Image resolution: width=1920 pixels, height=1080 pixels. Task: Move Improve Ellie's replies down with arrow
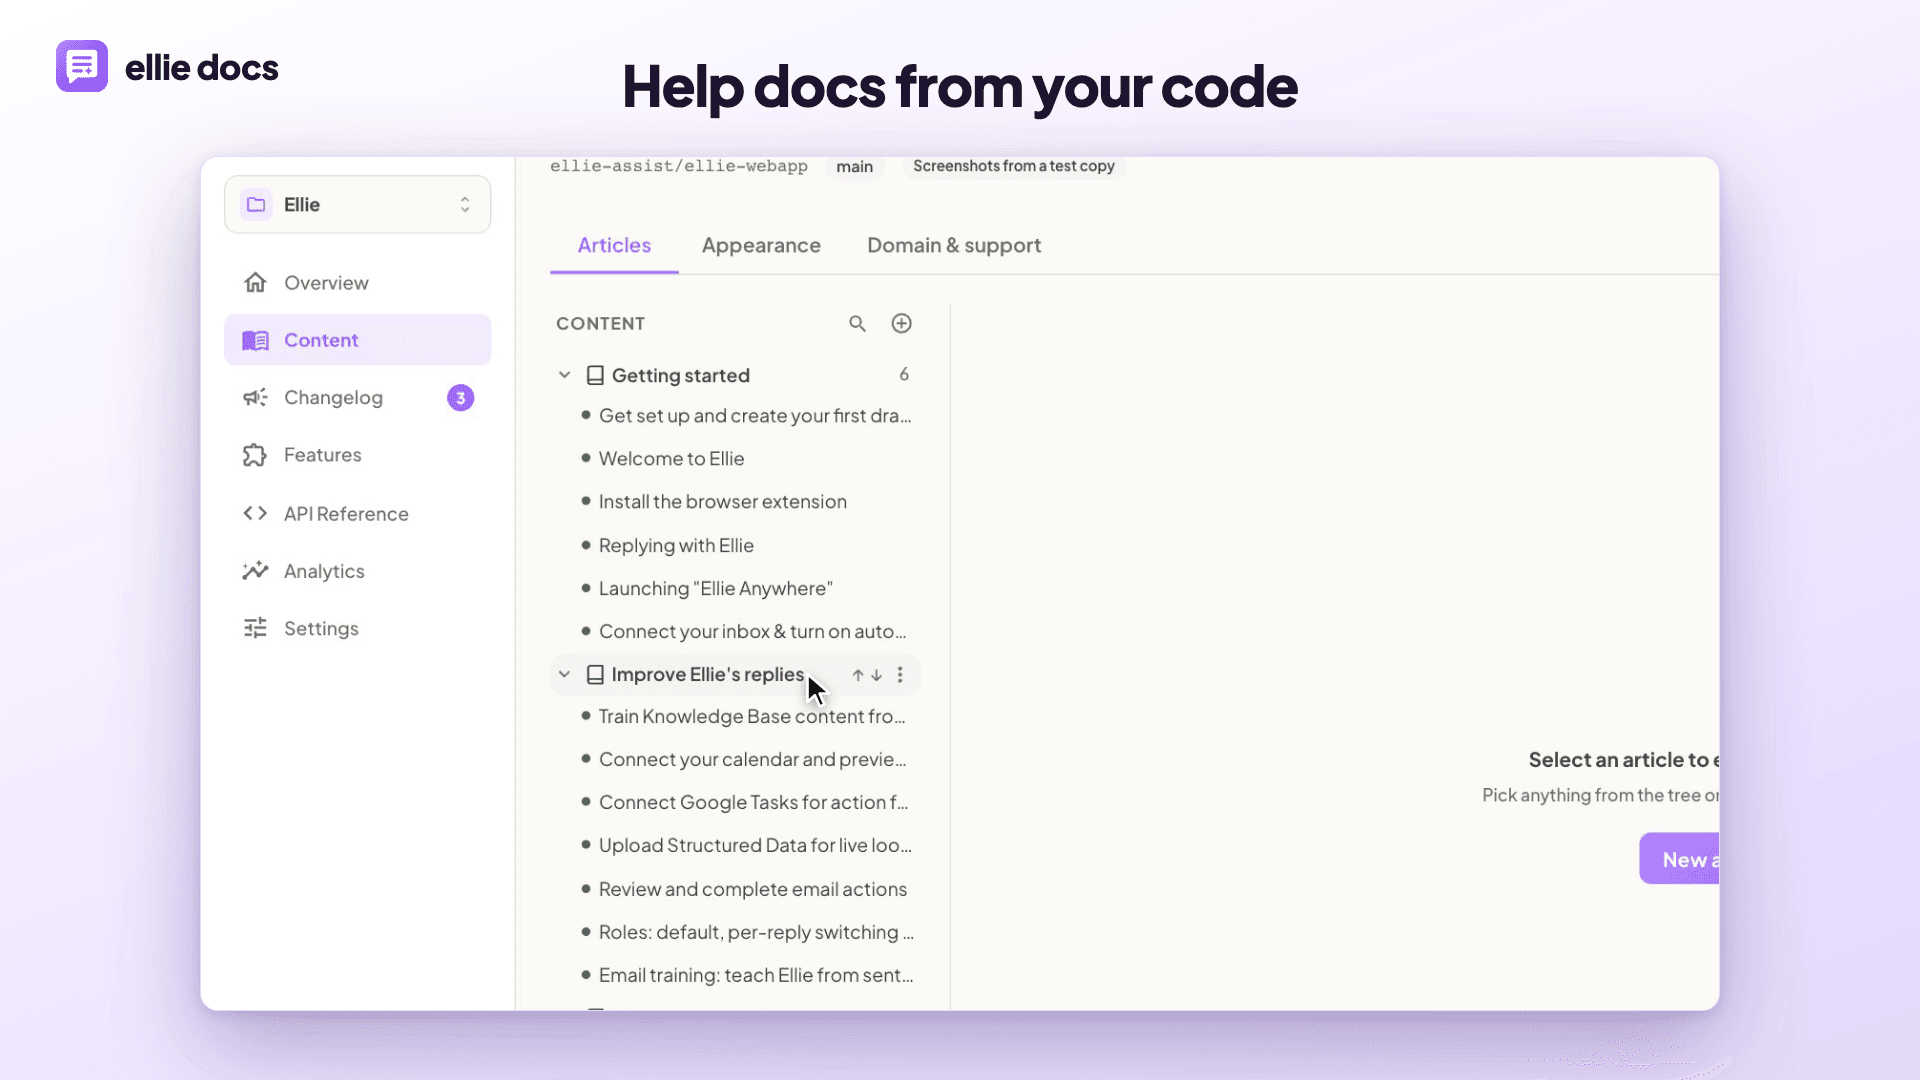click(876, 675)
